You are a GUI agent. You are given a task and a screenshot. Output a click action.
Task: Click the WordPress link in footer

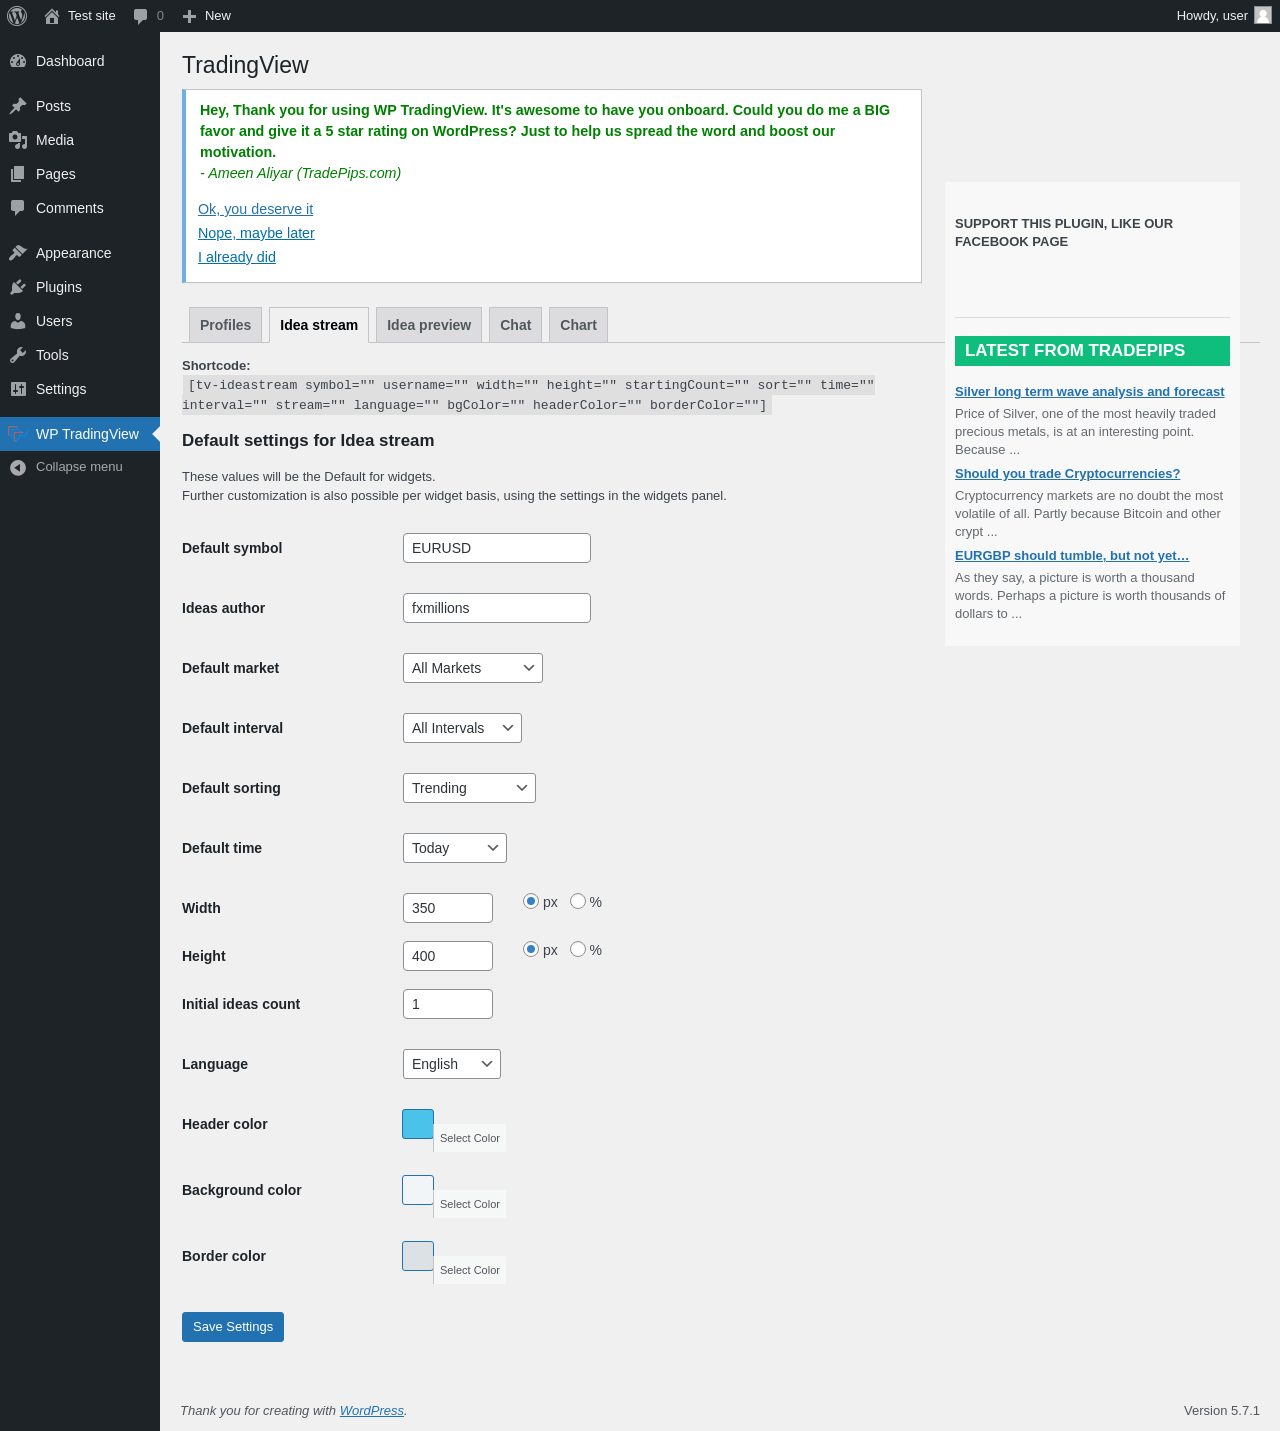click(x=372, y=1411)
